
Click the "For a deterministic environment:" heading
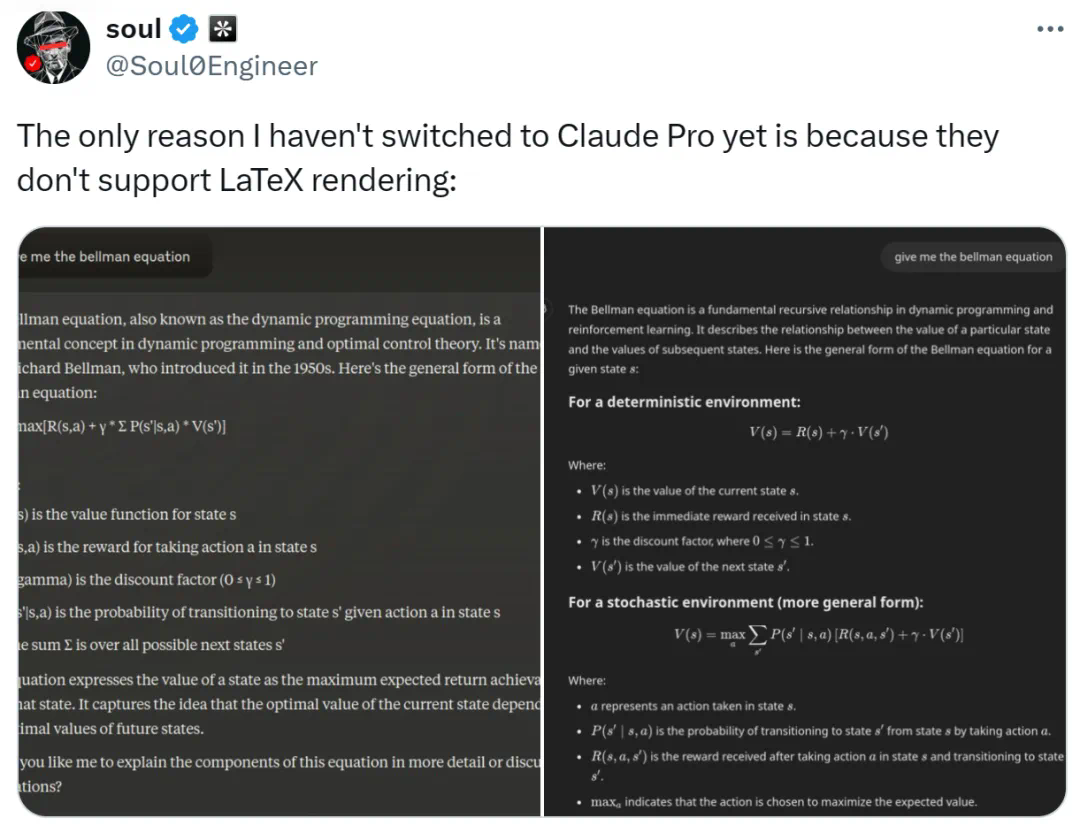(x=684, y=403)
